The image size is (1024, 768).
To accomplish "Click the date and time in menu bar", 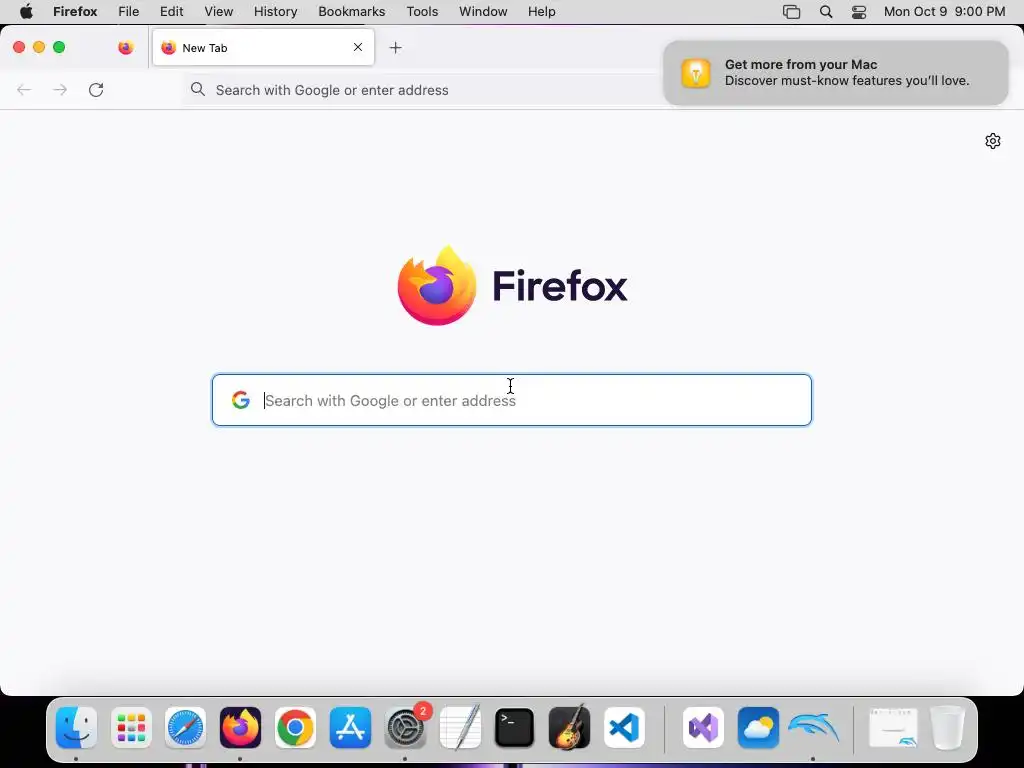I will pos(944,12).
